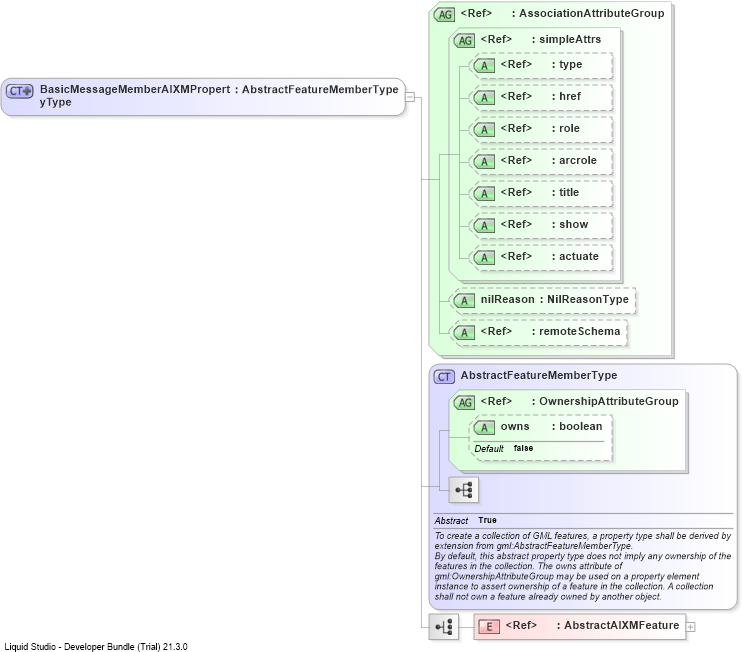This screenshot has height=652, width=742.
Task: Select the ': OwnershipAttributeGroup' label
Action: 605,402
